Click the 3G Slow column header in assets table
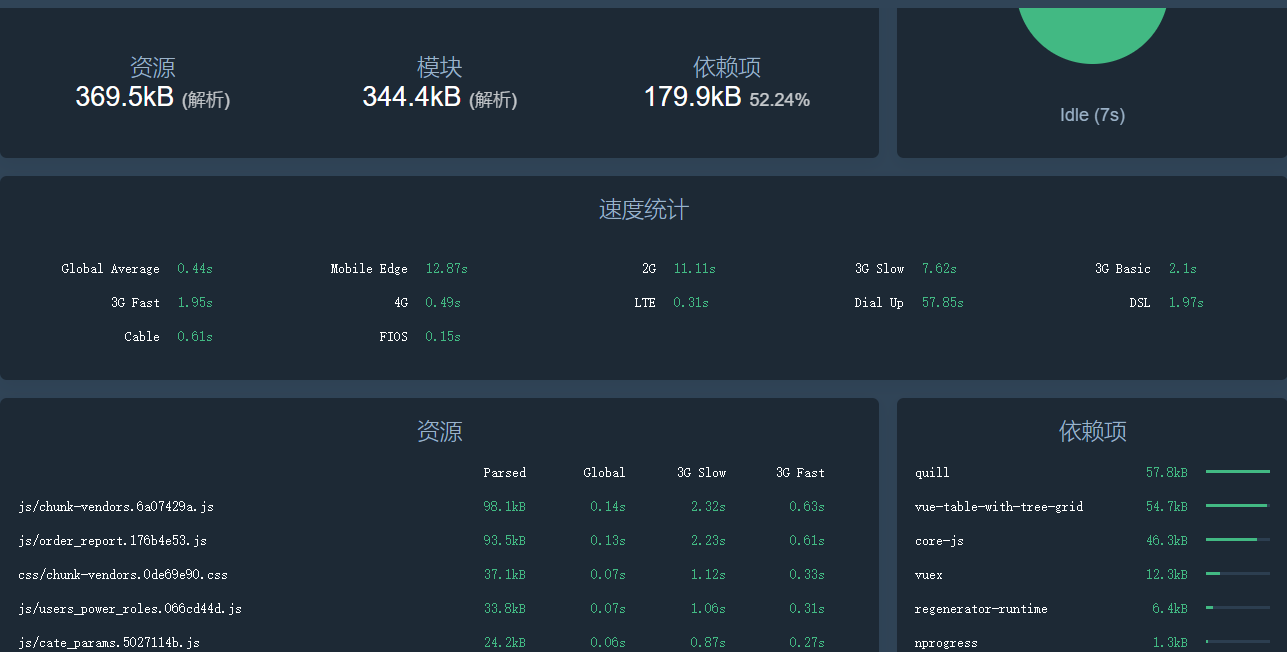 701,473
